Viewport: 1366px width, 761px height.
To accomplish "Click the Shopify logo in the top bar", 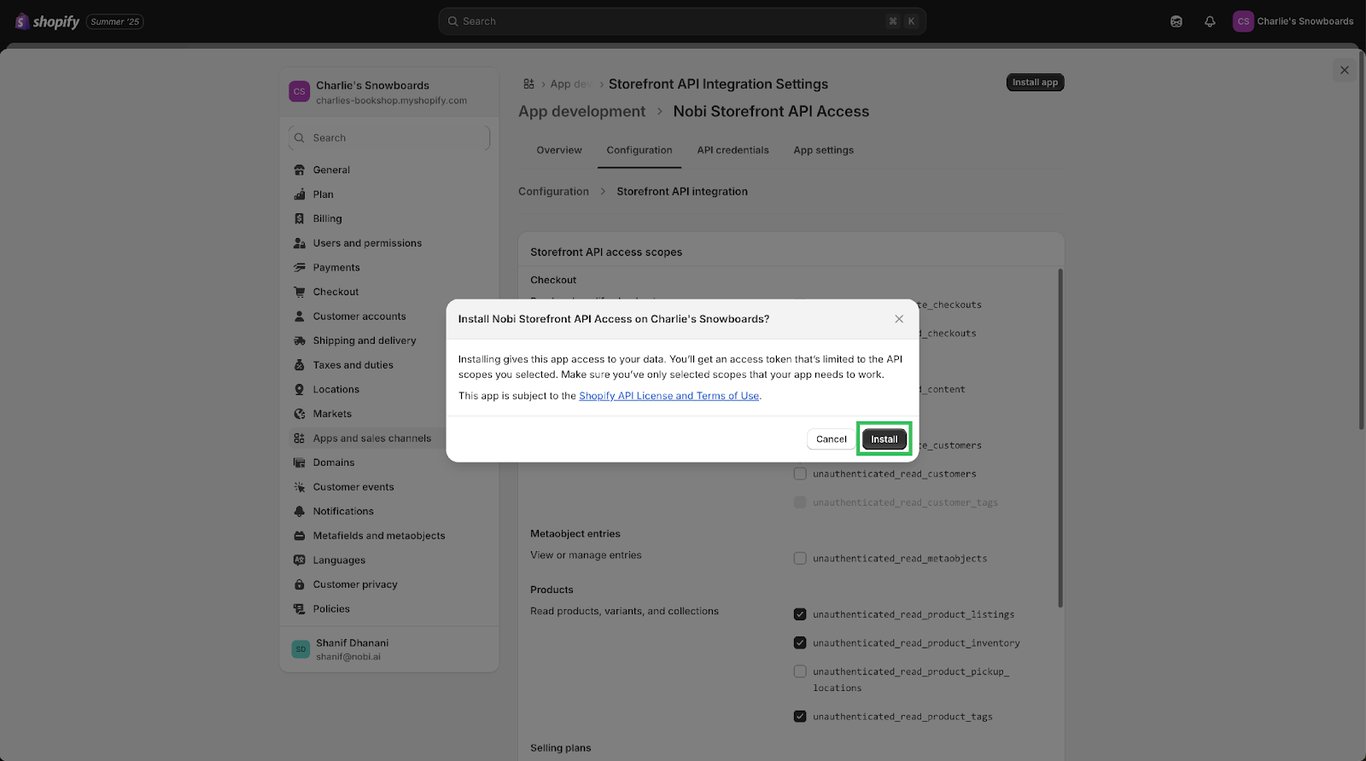I will click(47, 21).
